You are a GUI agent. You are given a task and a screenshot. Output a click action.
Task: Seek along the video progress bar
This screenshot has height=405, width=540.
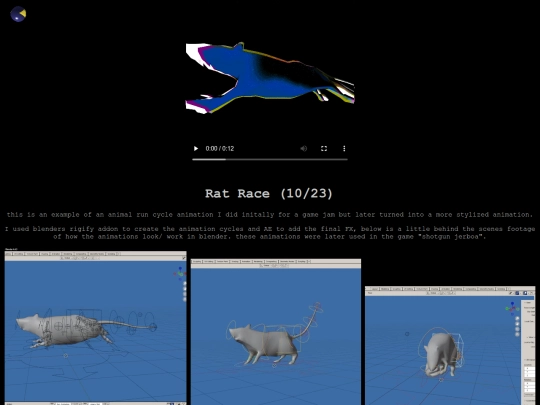click(x=270, y=159)
